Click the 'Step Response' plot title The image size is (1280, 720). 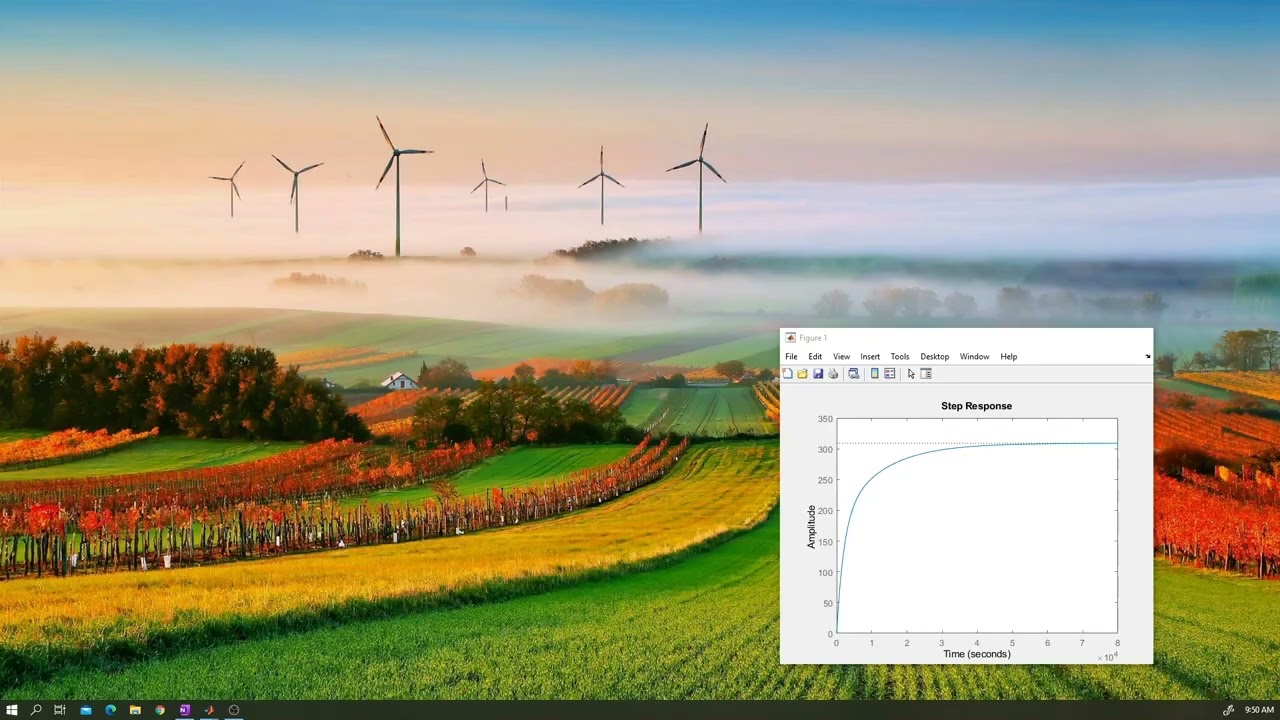pyautogui.click(x=976, y=406)
